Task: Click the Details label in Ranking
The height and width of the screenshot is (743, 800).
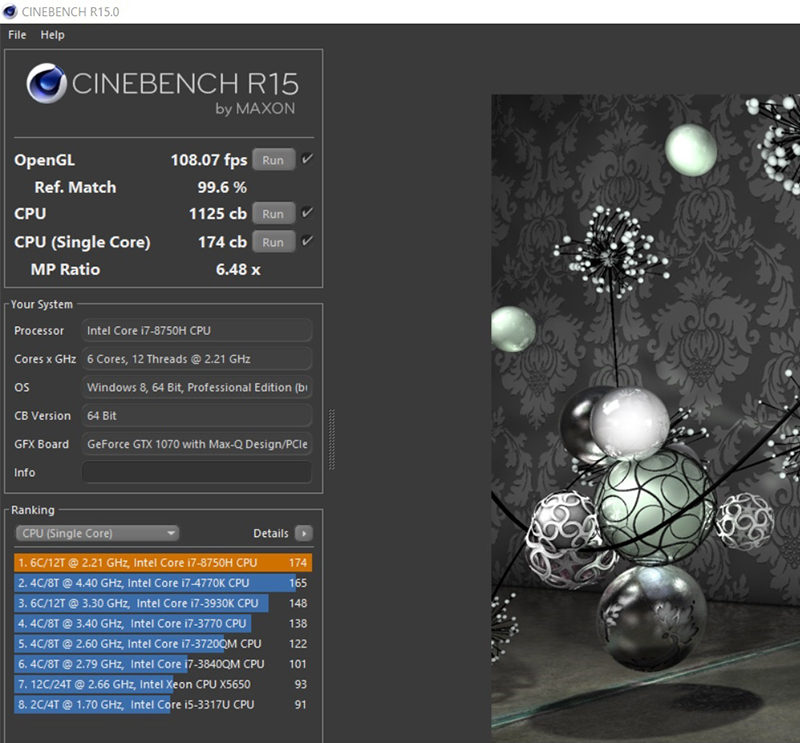Action: pyautogui.click(x=270, y=533)
